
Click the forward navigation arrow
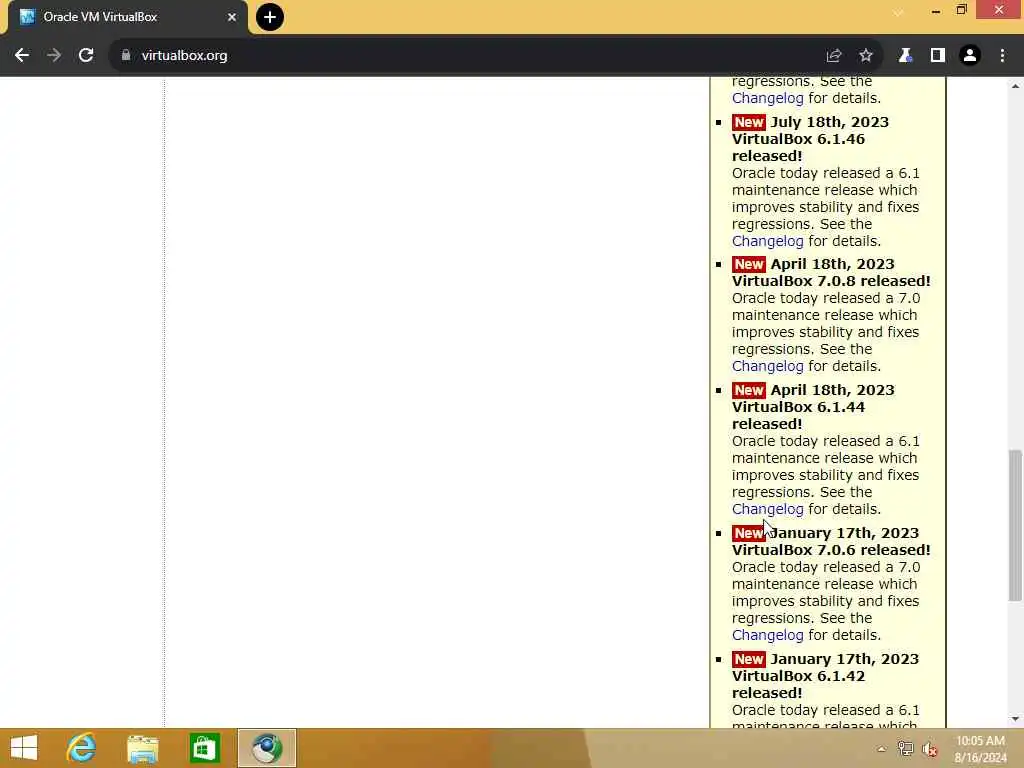54,56
